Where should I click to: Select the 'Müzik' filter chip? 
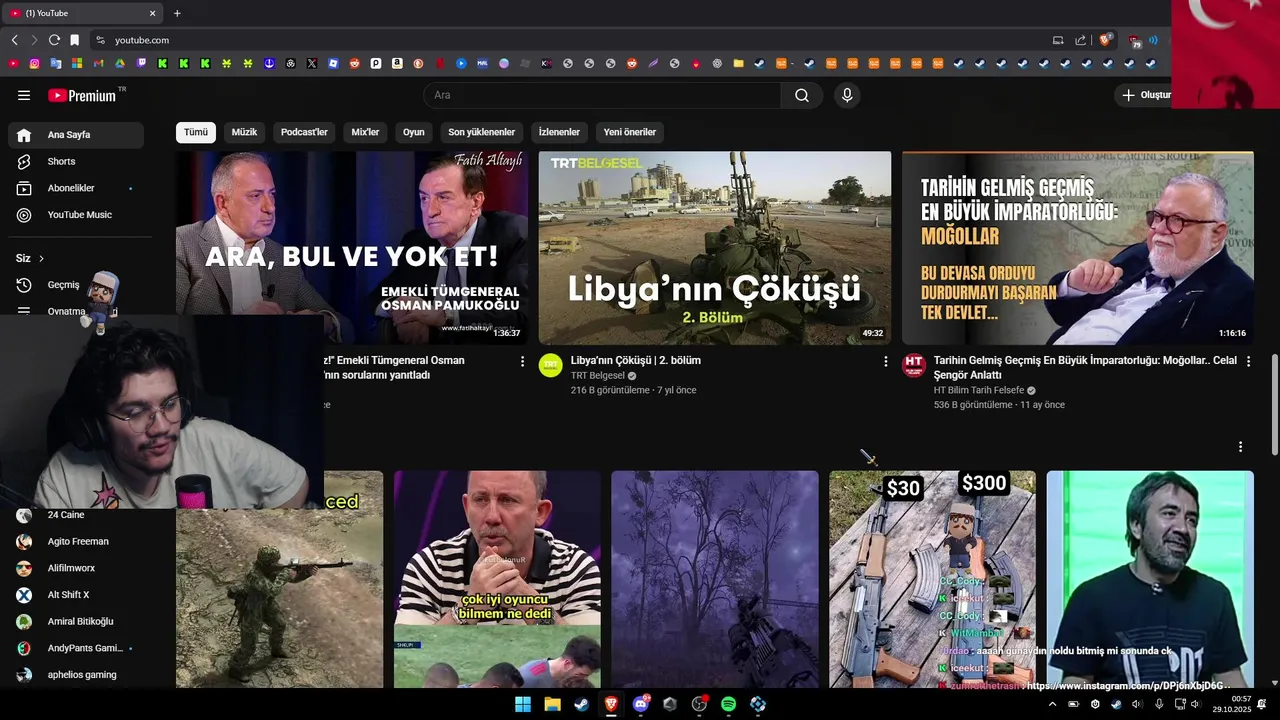point(244,132)
